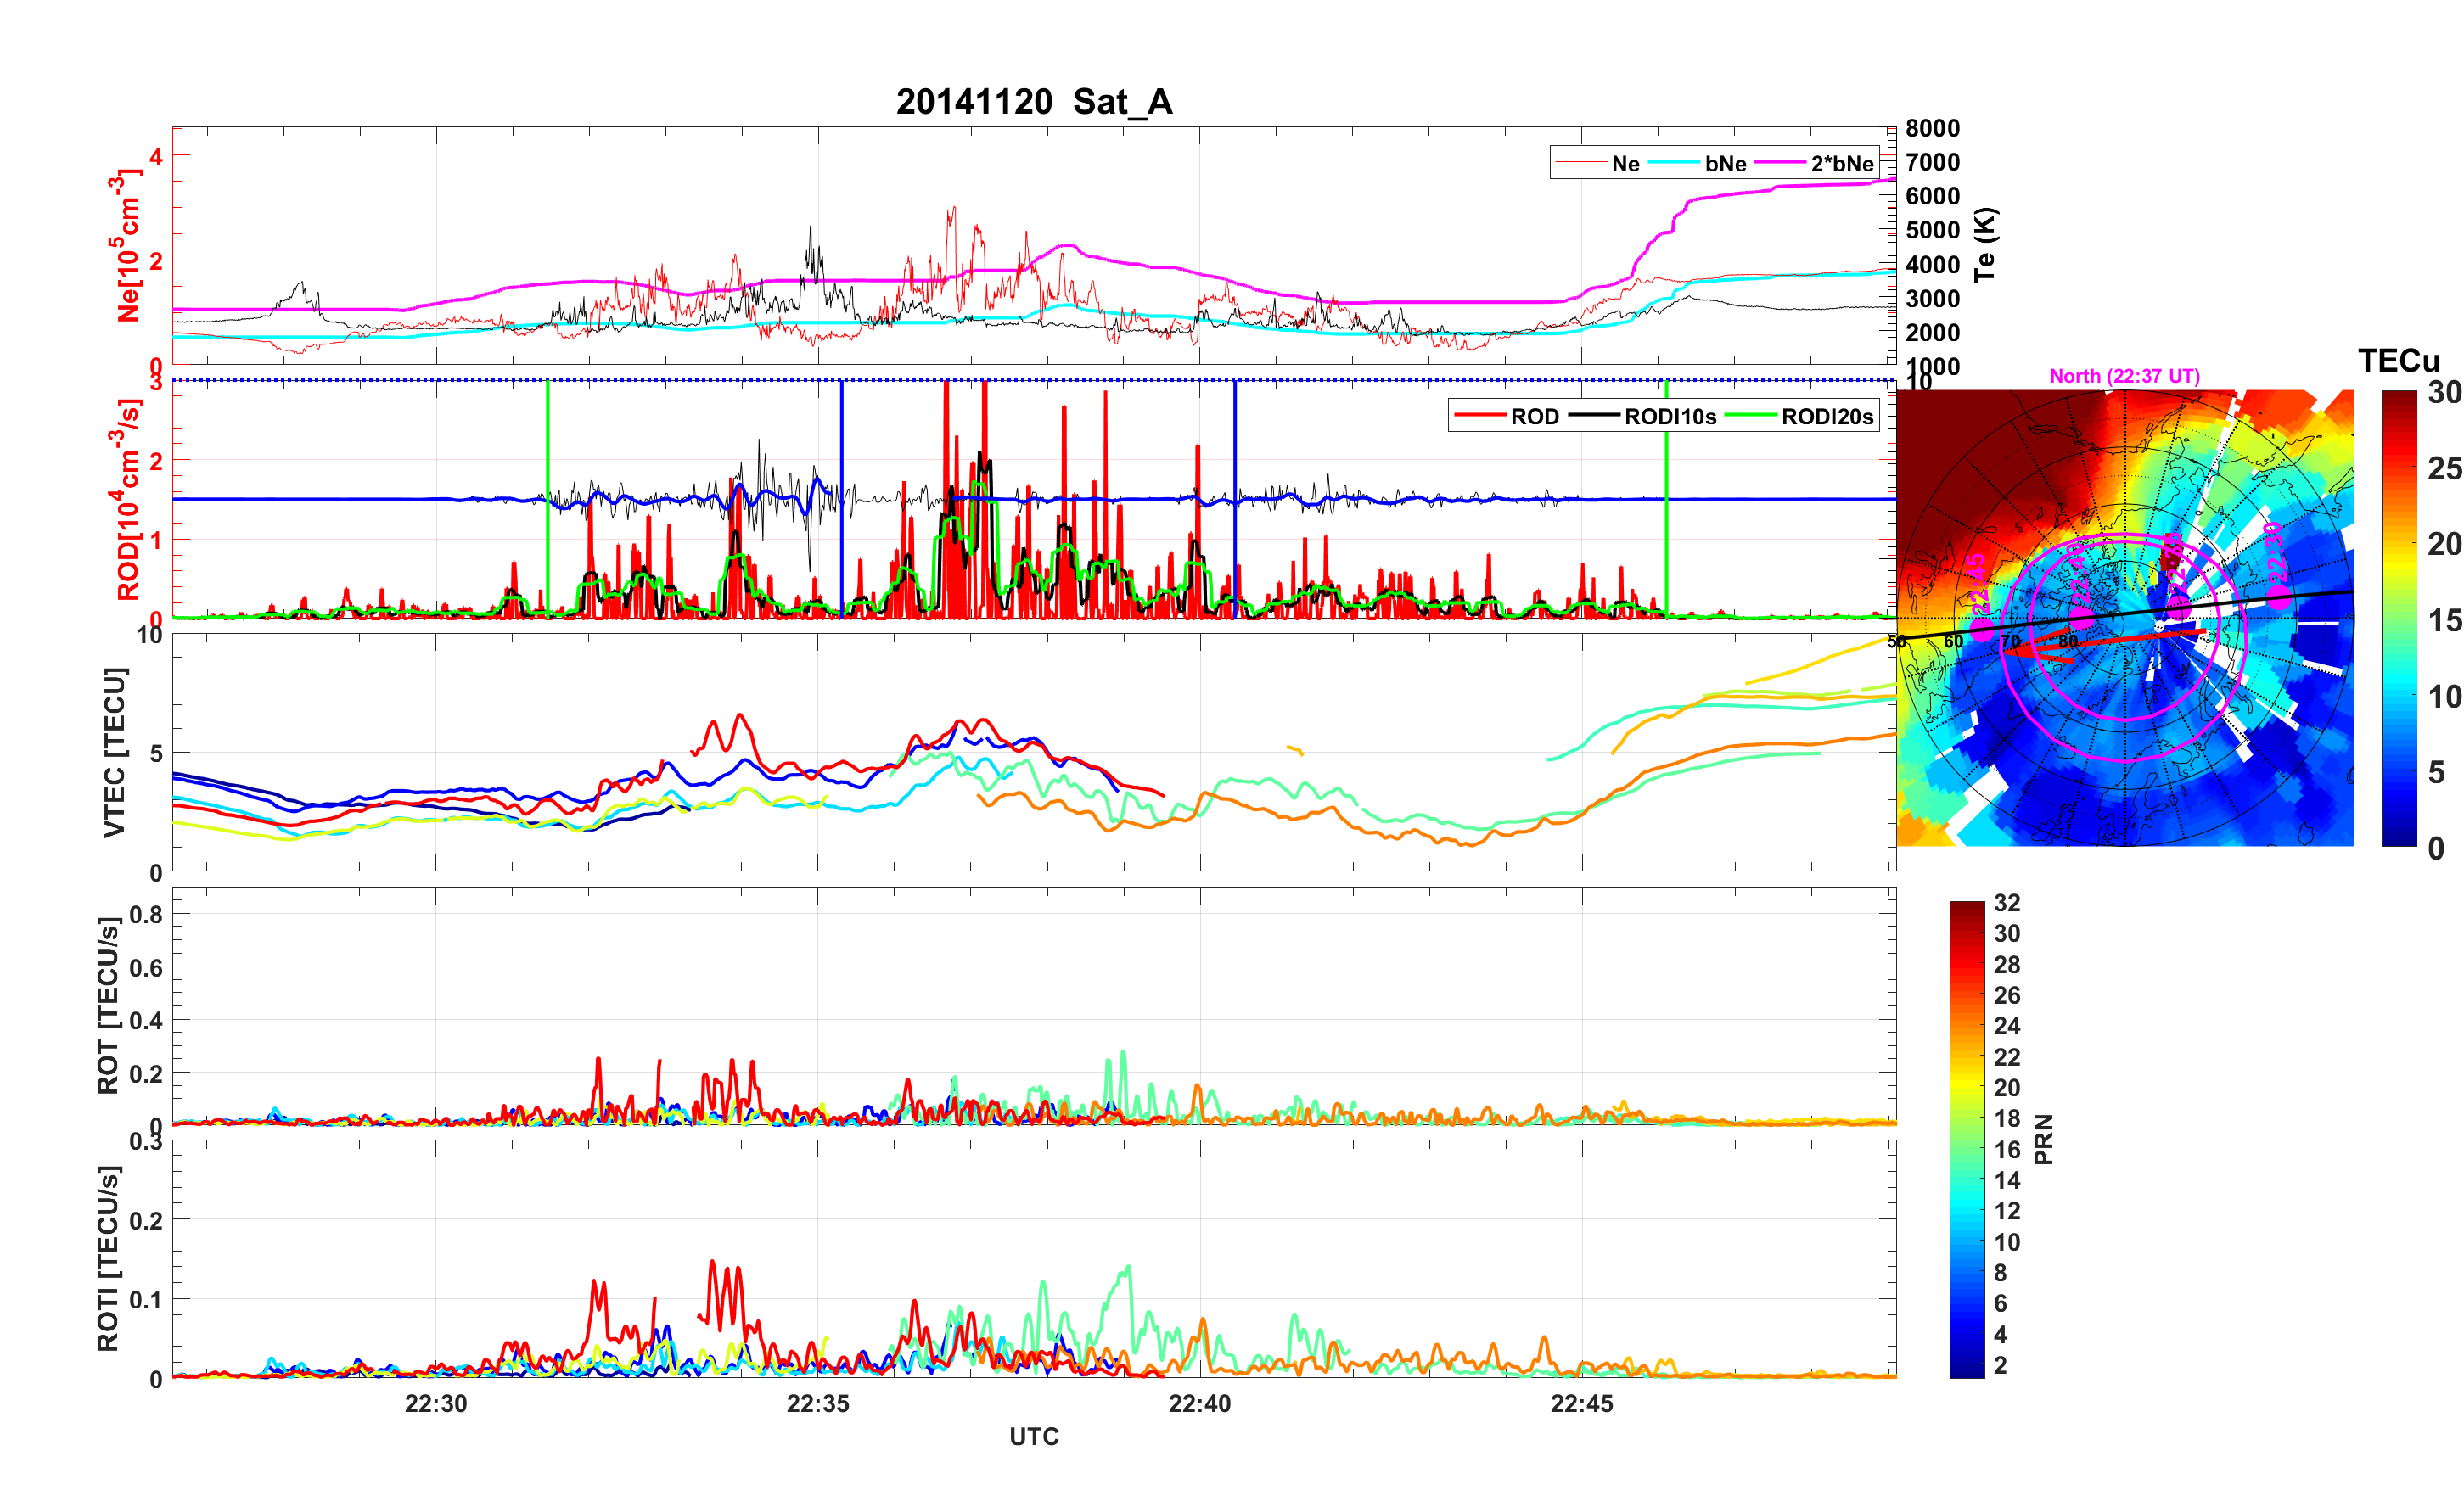Click the UTC x-axis label

coord(1033,1437)
